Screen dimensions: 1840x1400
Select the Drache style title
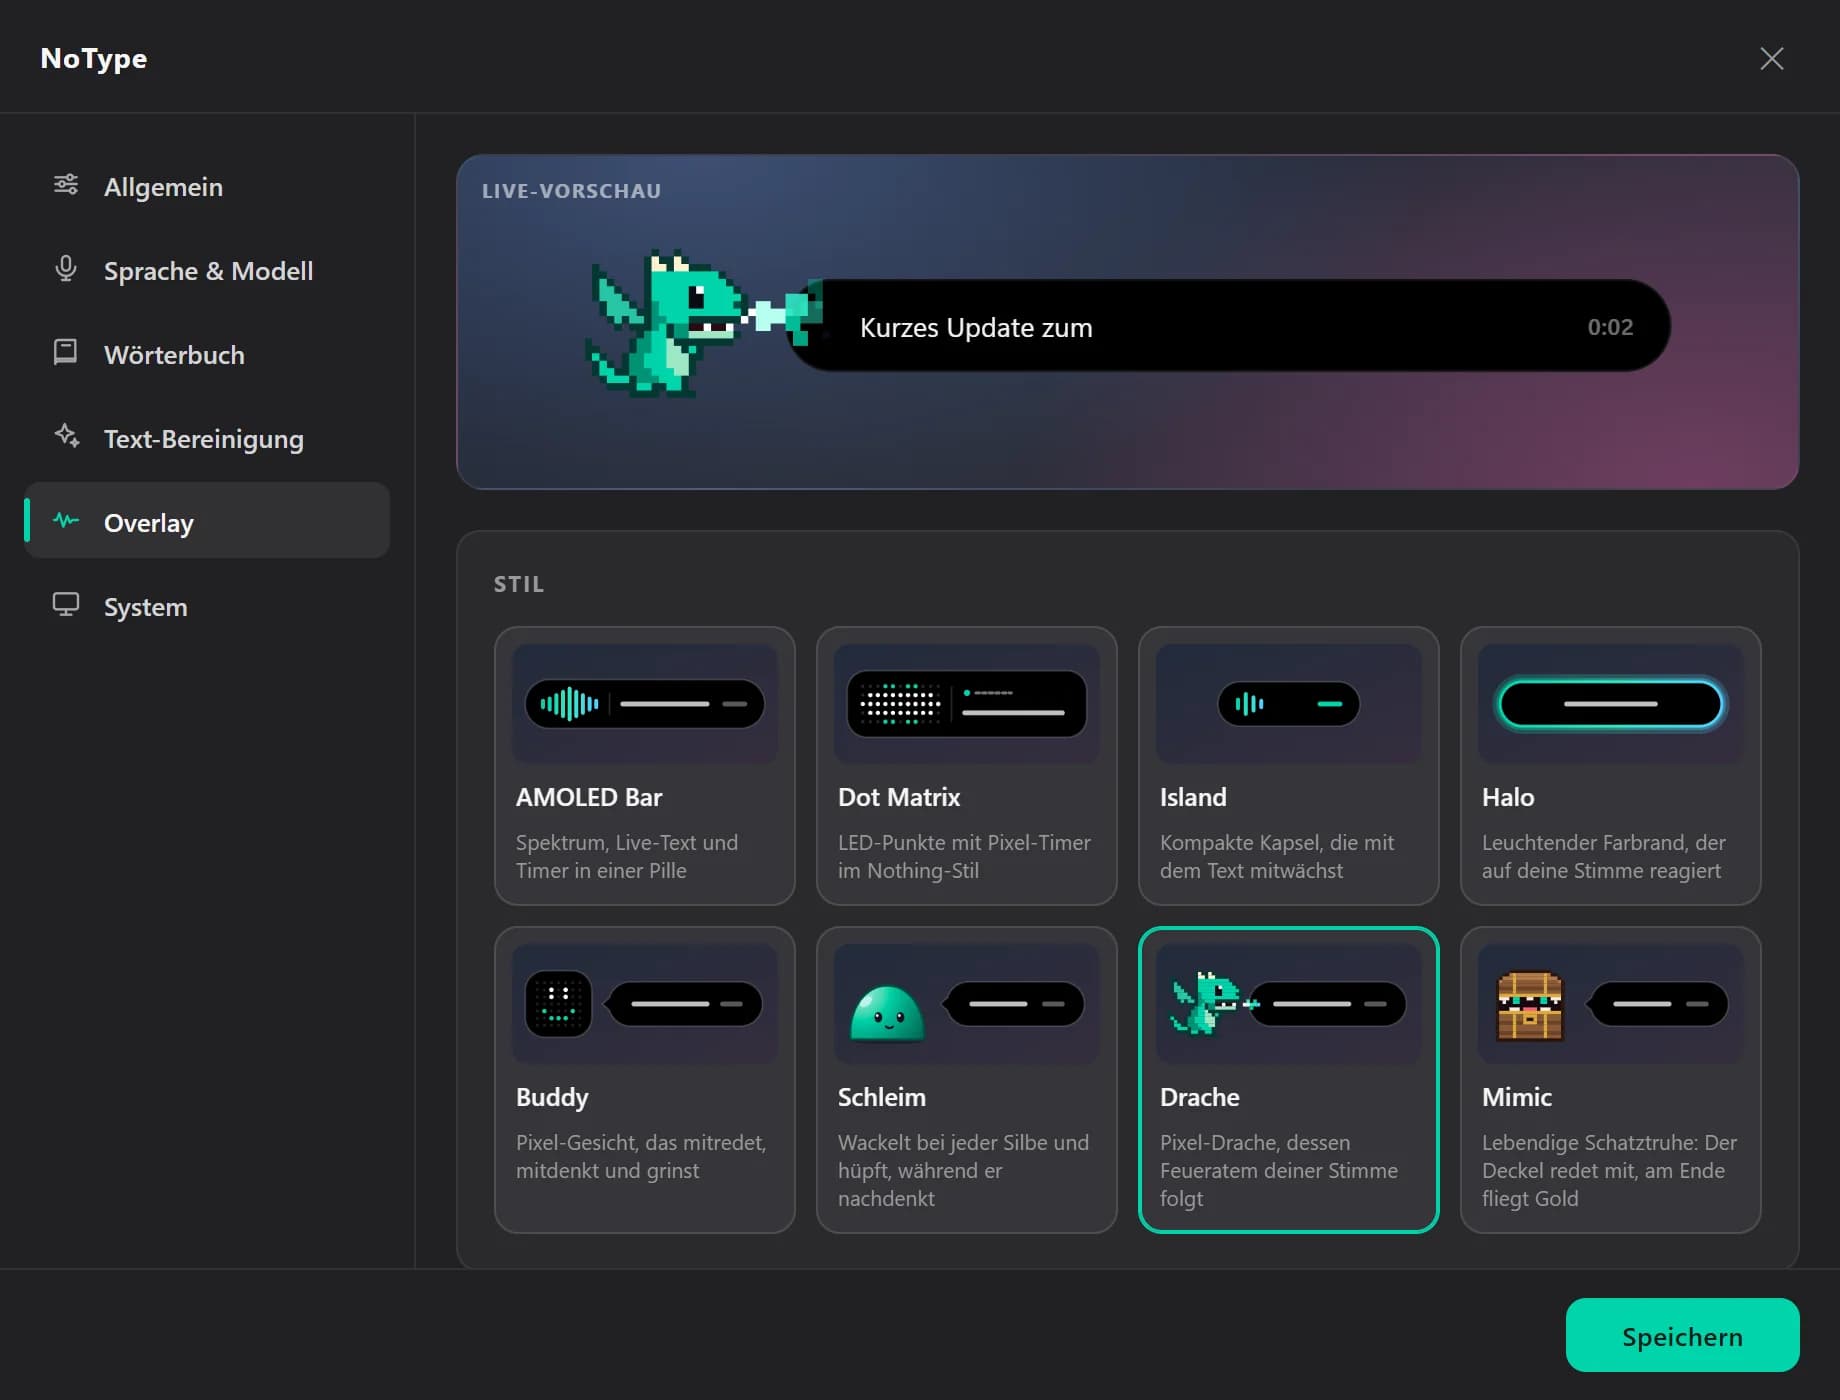coord(1200,1097)
